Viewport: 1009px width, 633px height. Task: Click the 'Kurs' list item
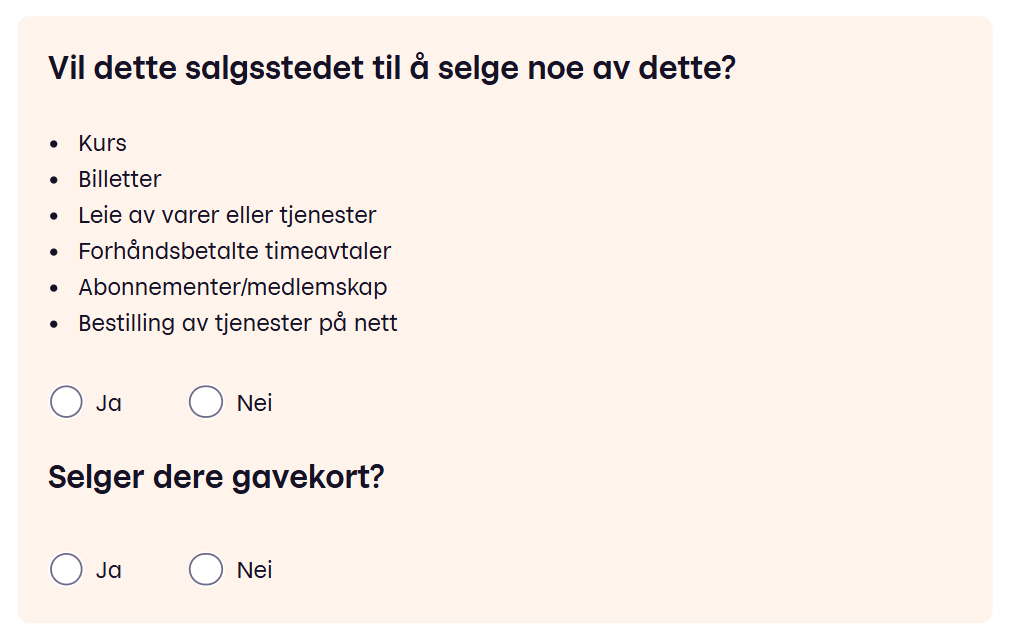tap(102, 143)
